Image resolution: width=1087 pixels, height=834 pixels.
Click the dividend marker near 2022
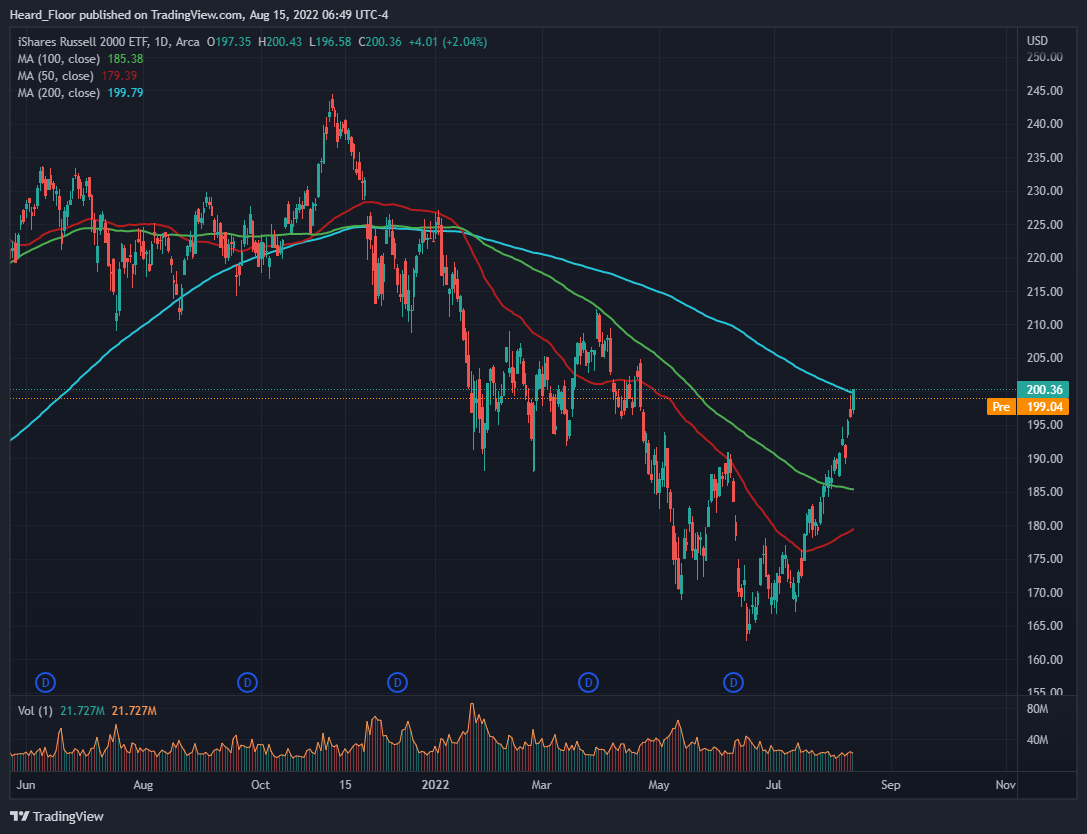[x=397, y=683]
